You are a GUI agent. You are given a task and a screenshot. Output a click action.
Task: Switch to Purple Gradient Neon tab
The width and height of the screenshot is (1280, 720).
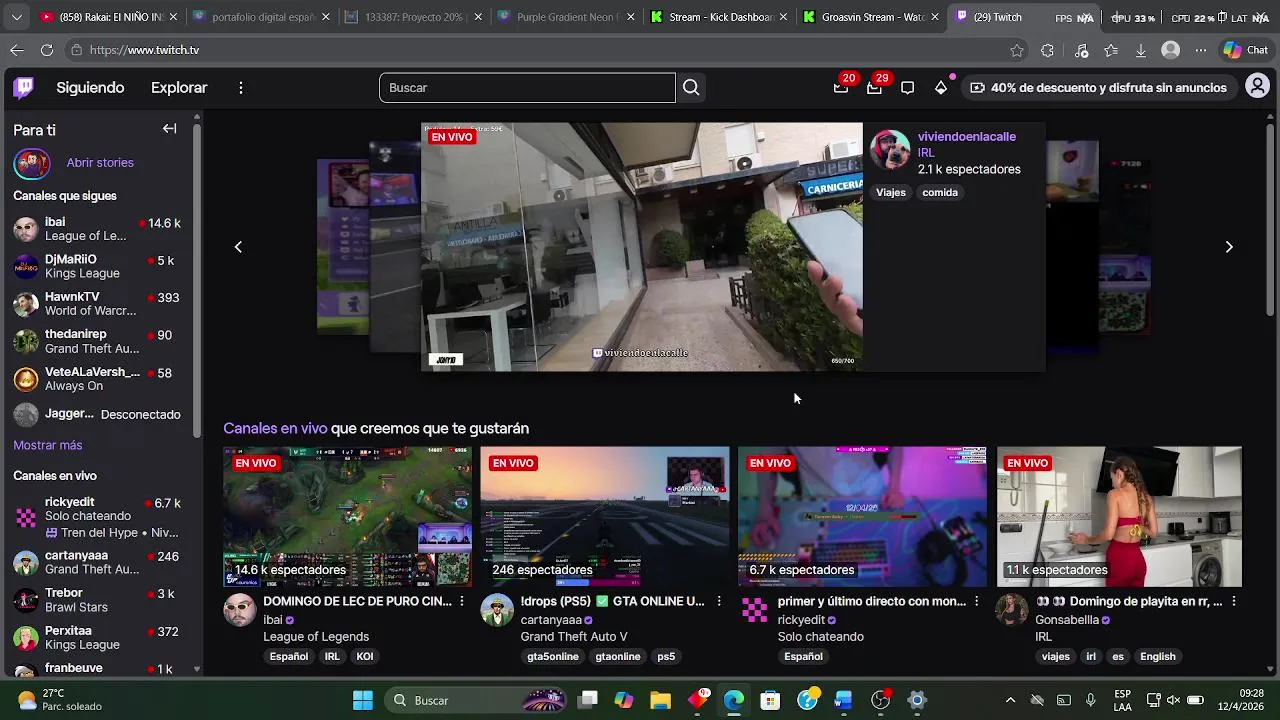click(x=565, y=17)
